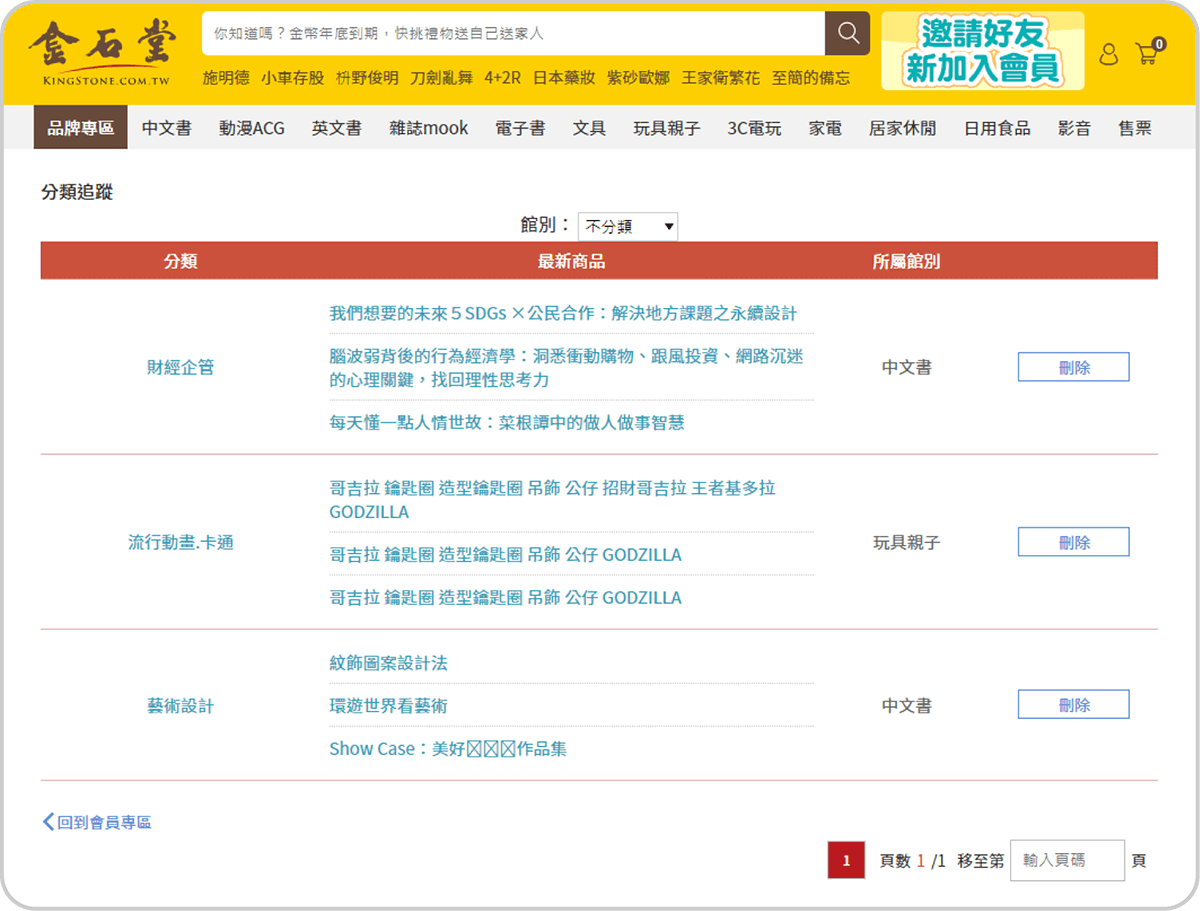1200x911 pixels.
Task: Open the 電子書 menu item
Action: (520, 128)
